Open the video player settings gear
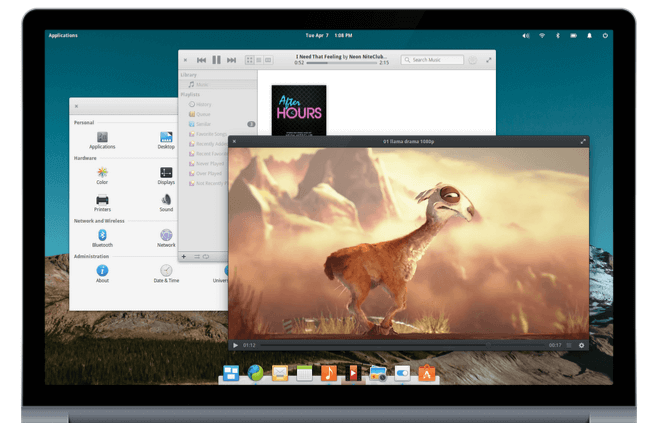This screenshot has height=423, width=659. [581, 345]
